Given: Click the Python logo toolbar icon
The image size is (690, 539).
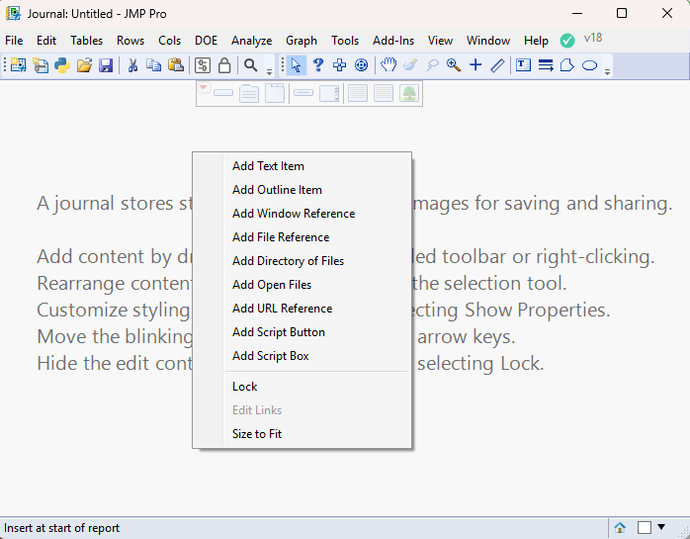Looking at the screenshot, I should tap(62, 65).
